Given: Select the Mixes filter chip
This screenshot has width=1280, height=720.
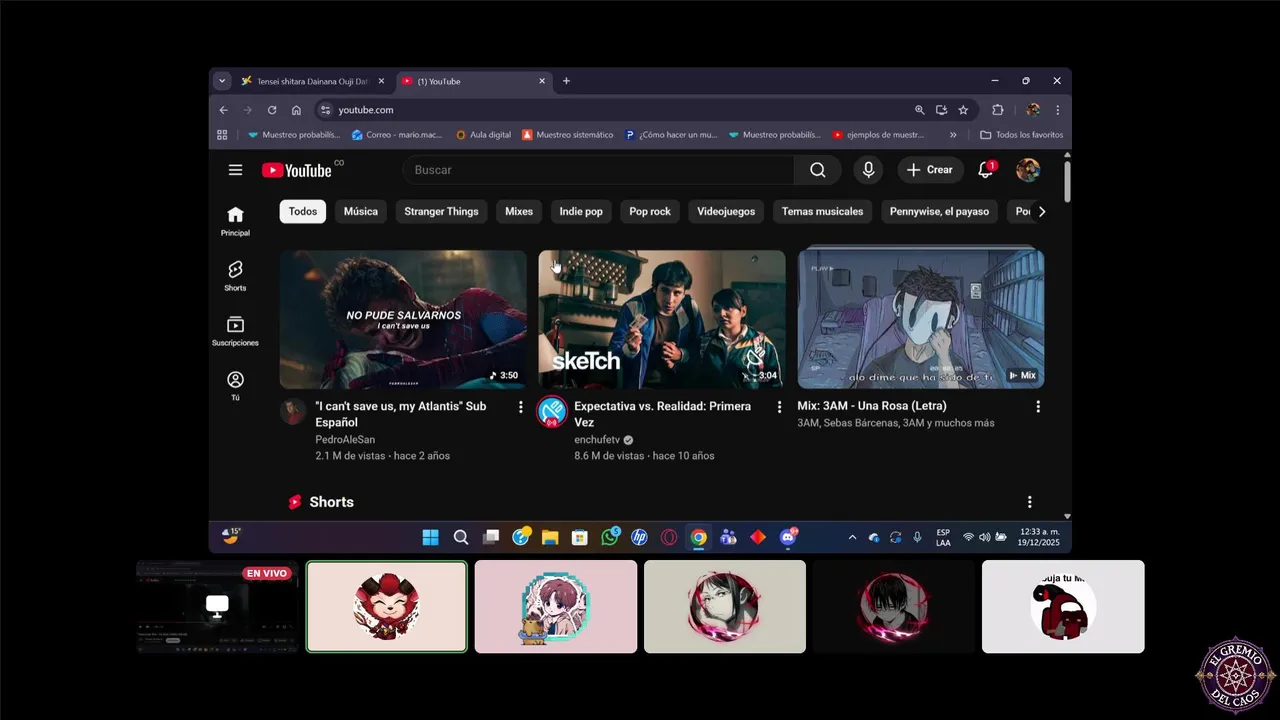Looking at the screenshot, I should coord(519,212).
